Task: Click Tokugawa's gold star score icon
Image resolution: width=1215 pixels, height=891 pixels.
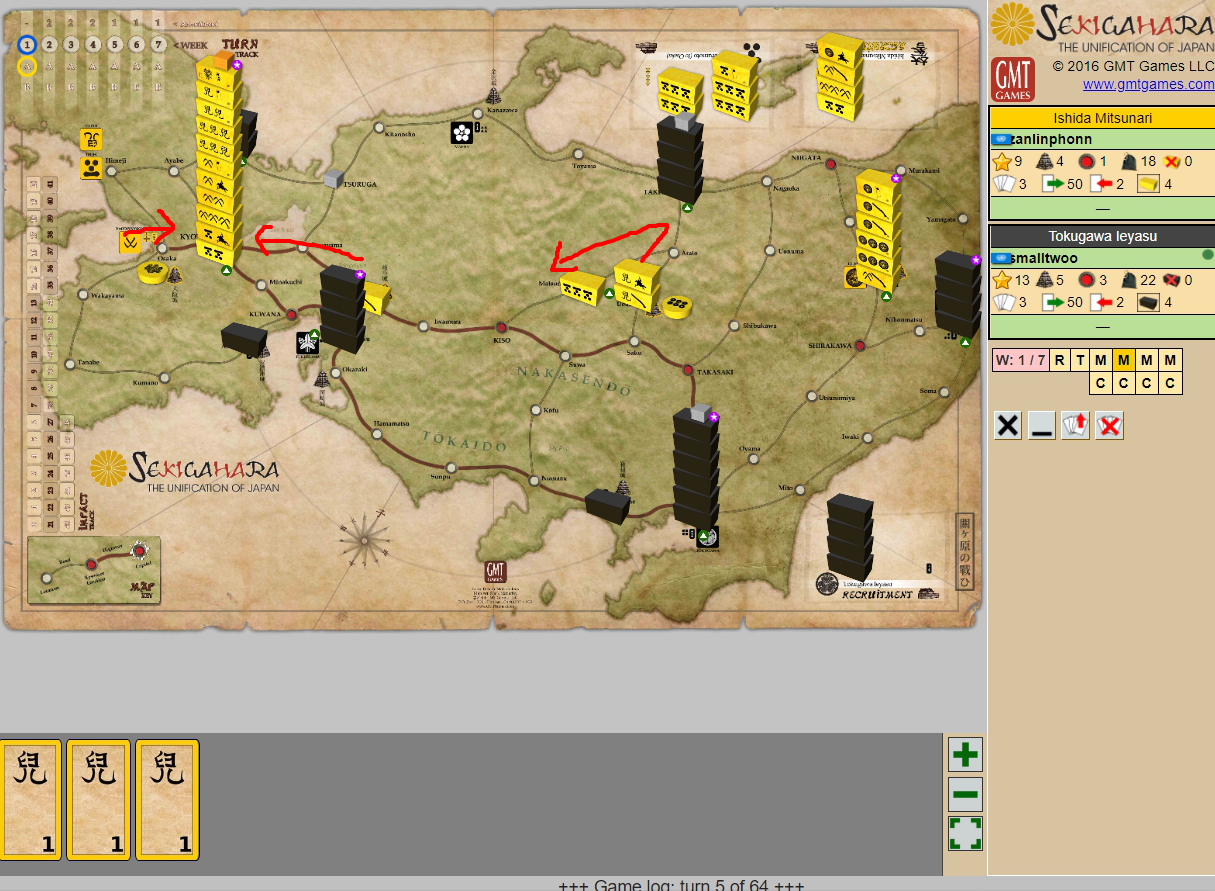Action: click(x=1001, y=280)
